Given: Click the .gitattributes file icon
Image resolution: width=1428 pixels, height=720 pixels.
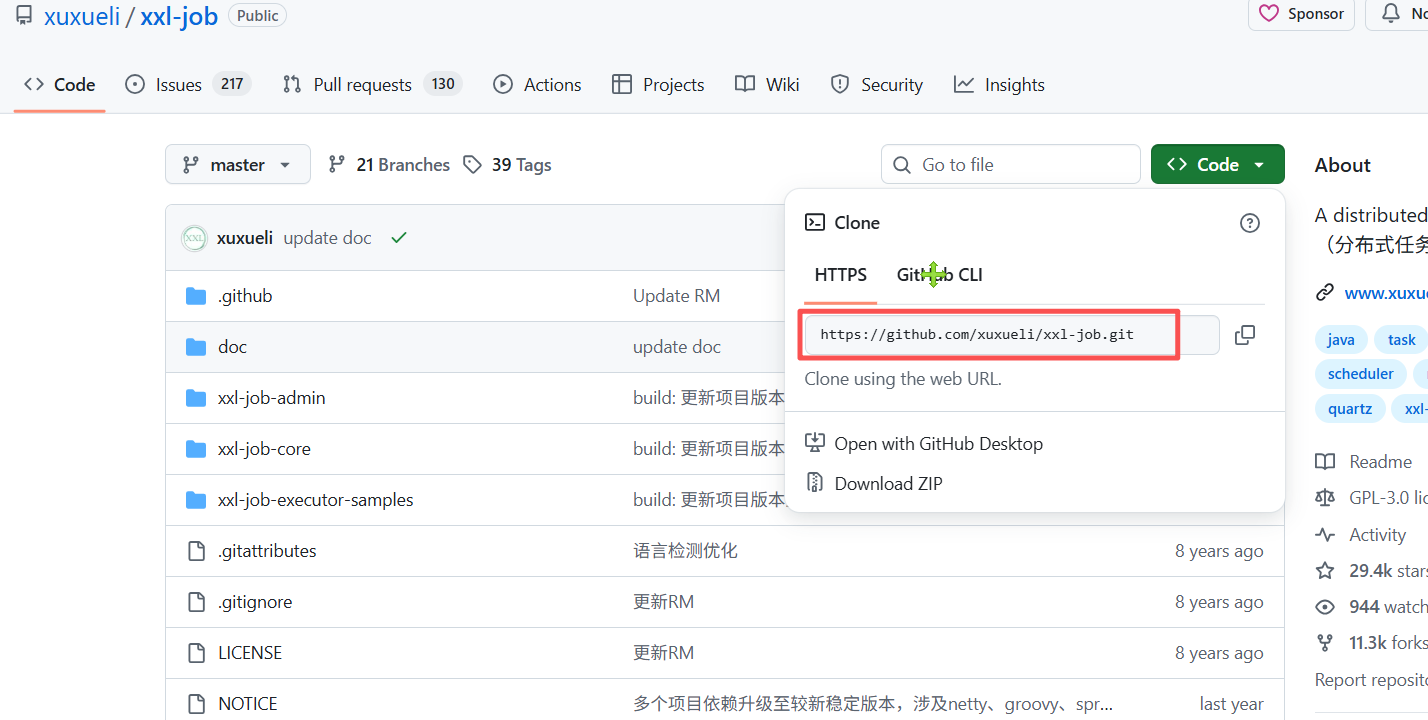Looking at the screenshot, I should [196, 551].
